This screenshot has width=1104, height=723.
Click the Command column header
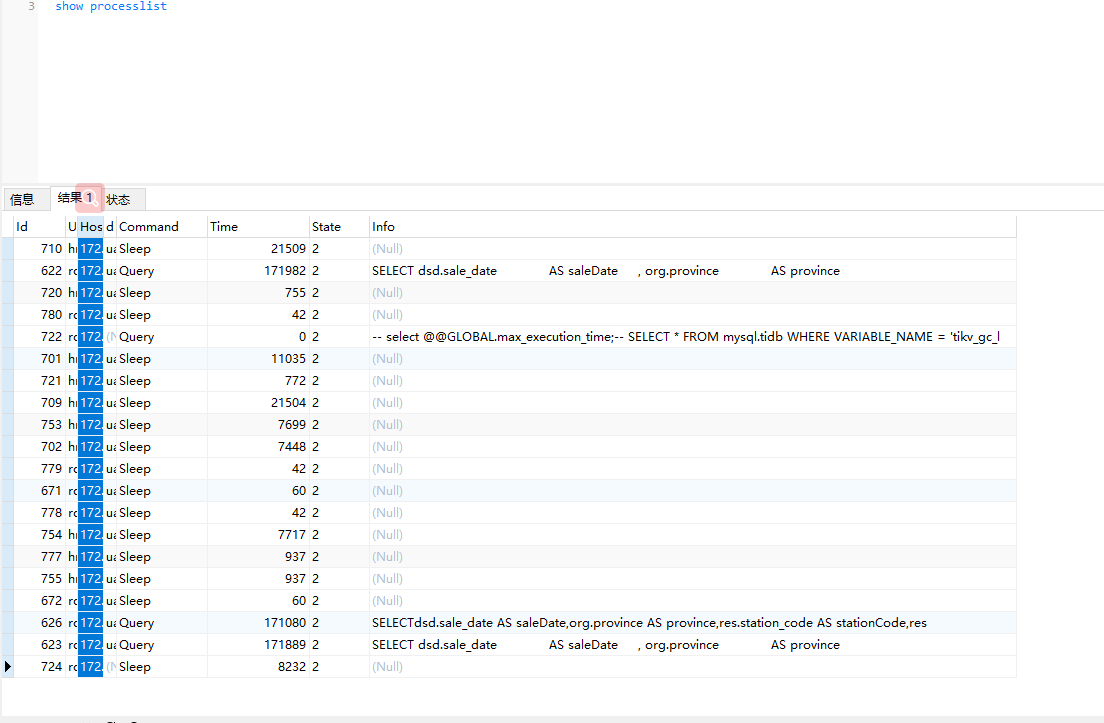click(160, 227)
